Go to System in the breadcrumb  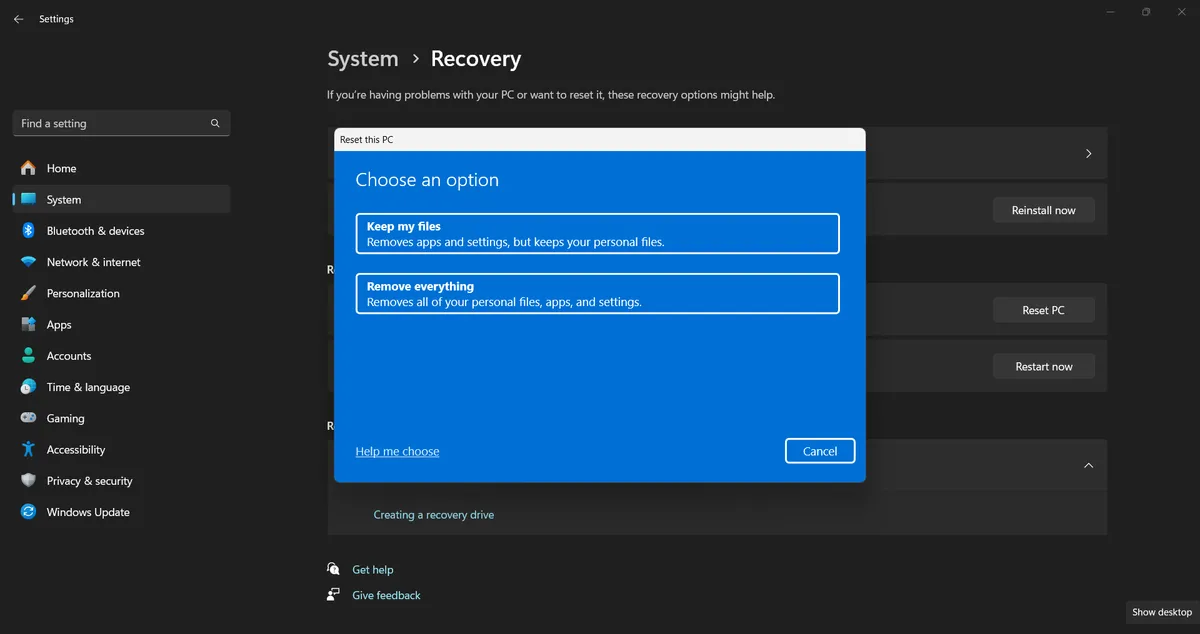tap(363, 59)
